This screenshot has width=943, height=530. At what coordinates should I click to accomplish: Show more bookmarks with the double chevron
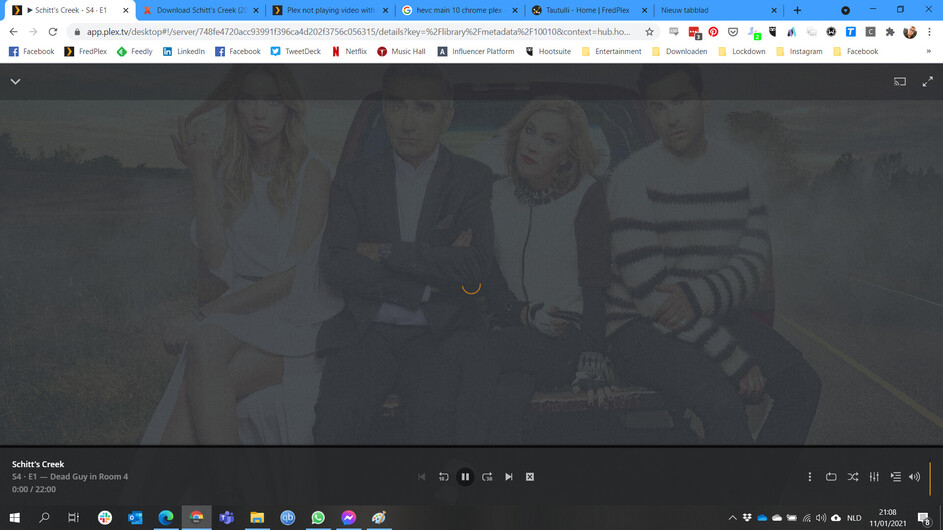click(x=929, y=52)
